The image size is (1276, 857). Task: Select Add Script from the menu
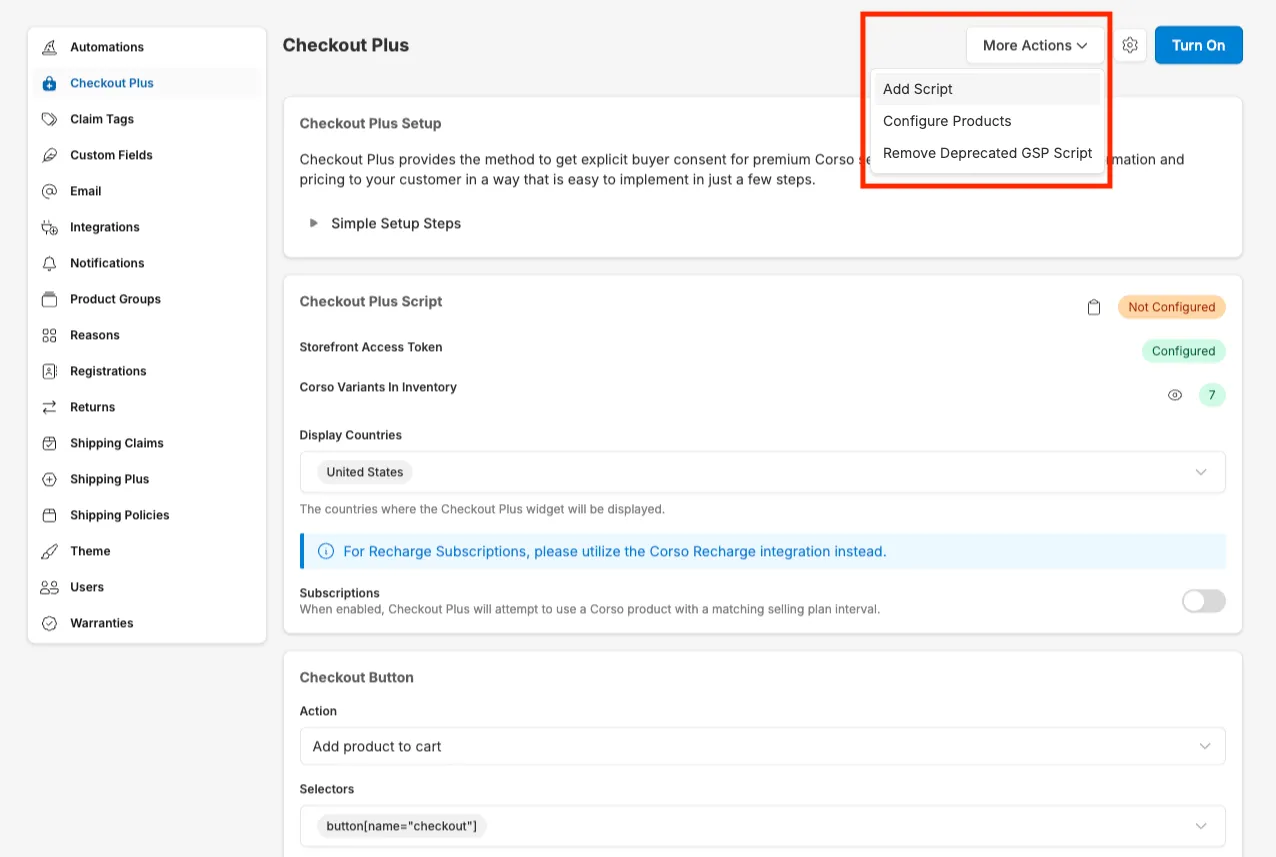tap(918, 89)
